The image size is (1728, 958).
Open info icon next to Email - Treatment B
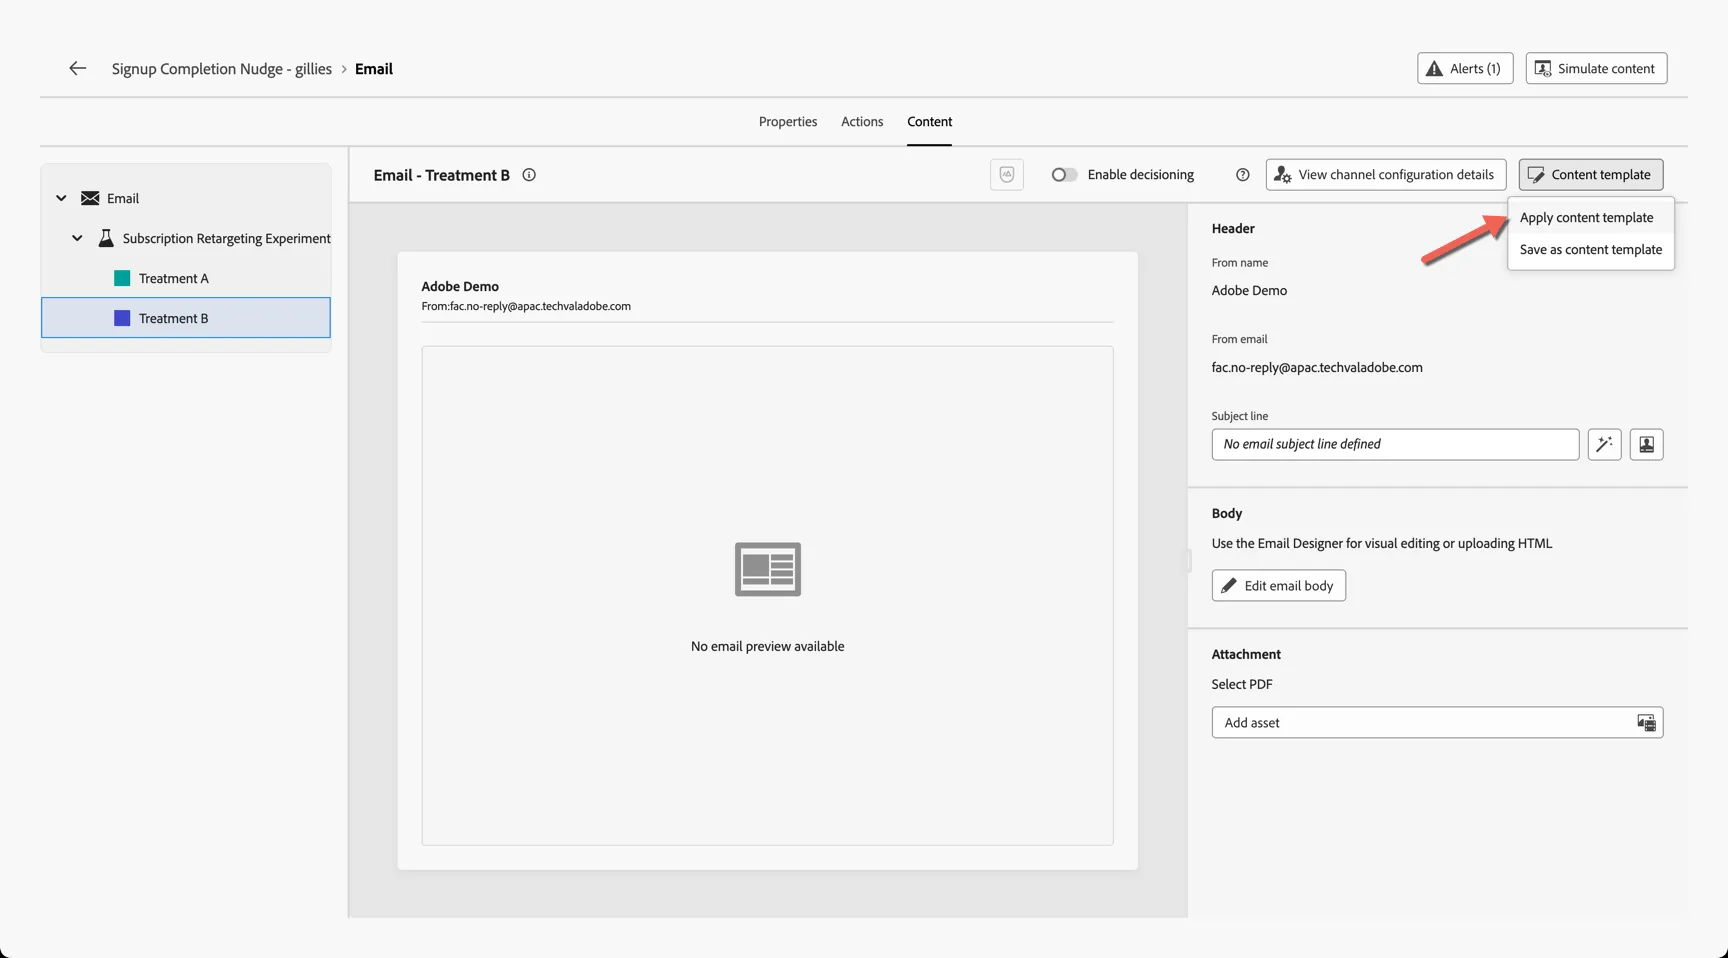529,175
